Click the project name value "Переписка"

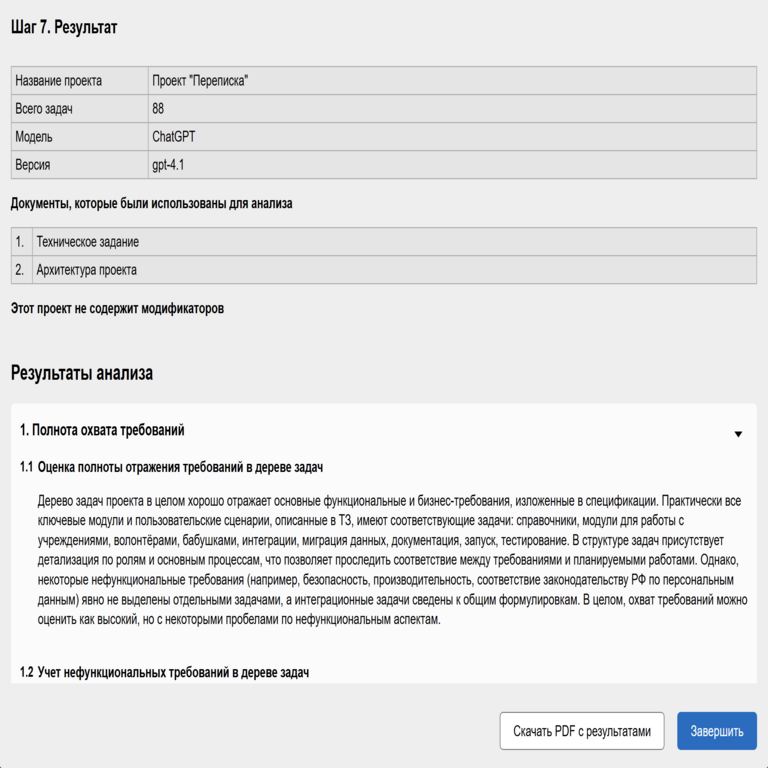(x=199, y=80)
